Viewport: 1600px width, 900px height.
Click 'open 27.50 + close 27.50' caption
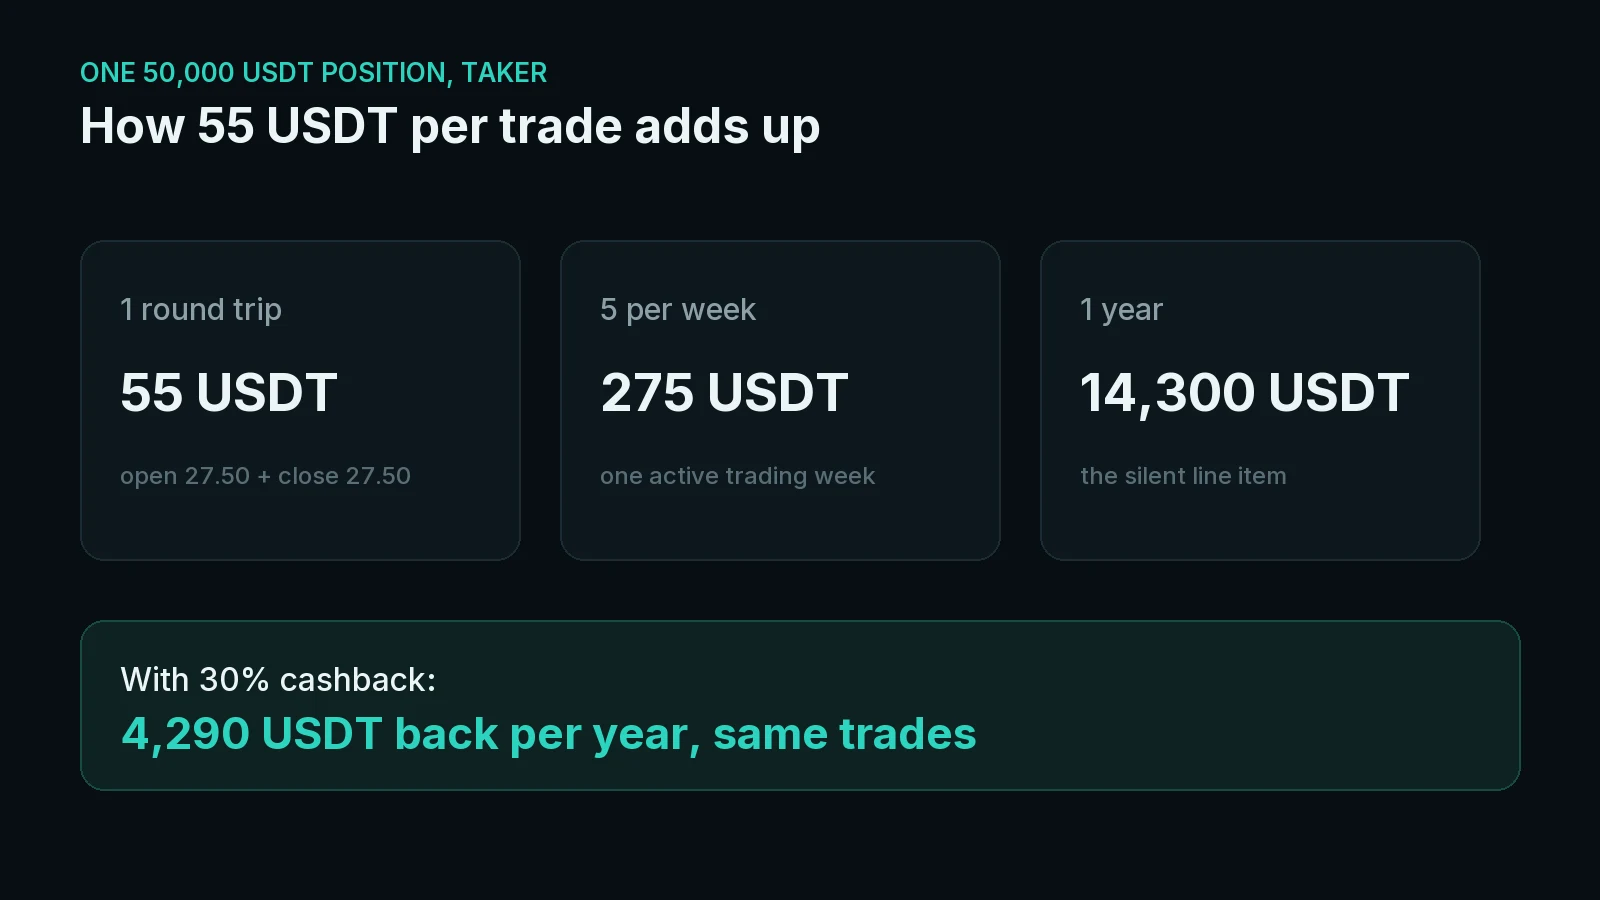265,476
